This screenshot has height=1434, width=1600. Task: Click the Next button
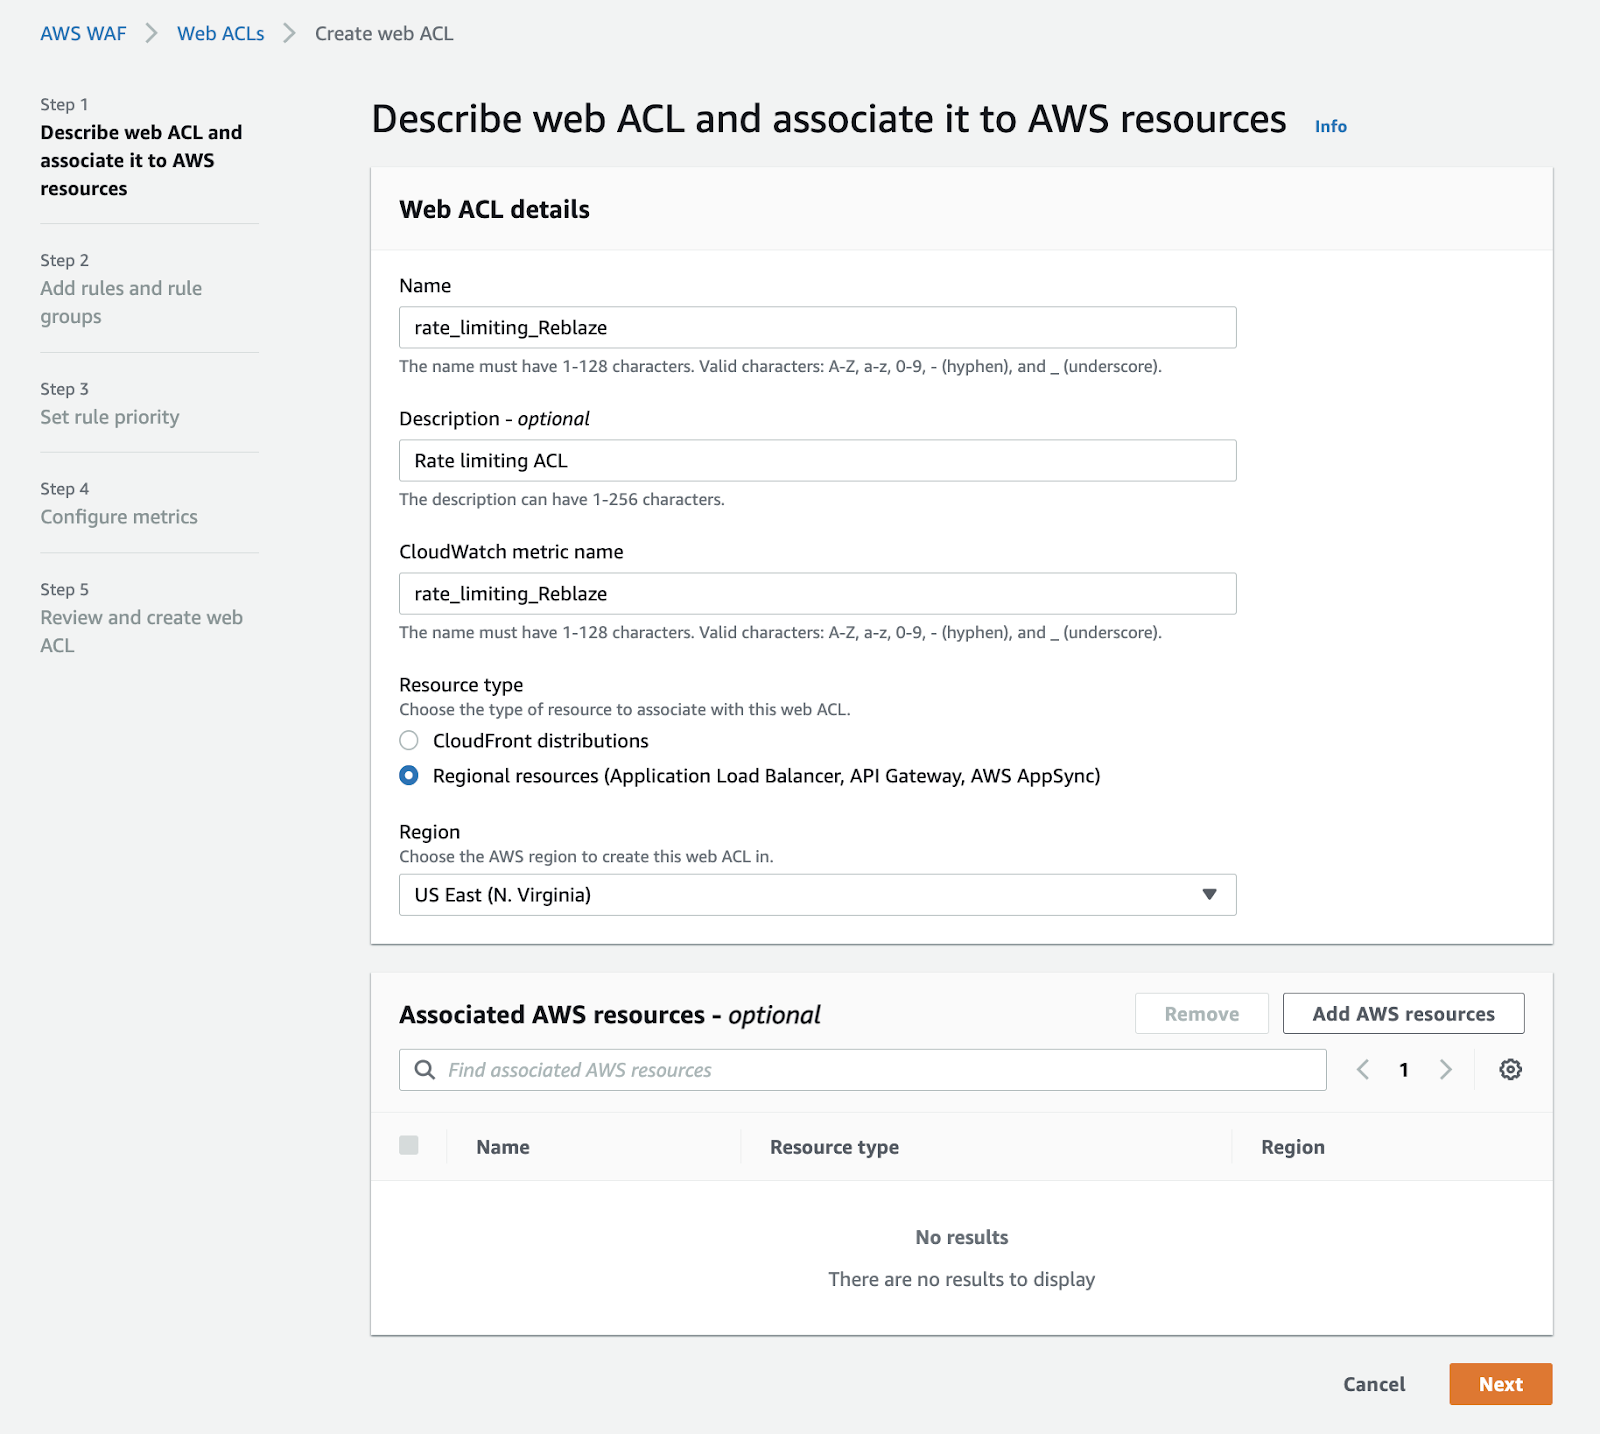point(1500,1384)
